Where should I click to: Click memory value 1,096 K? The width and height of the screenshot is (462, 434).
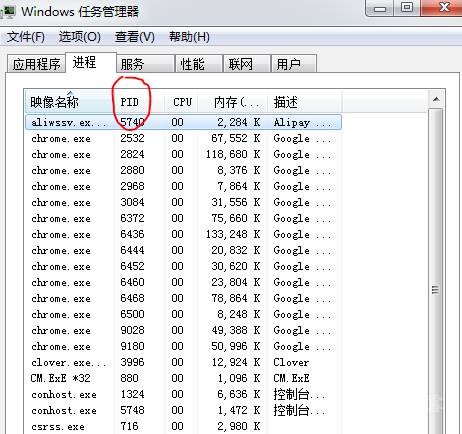pos(239,378)
